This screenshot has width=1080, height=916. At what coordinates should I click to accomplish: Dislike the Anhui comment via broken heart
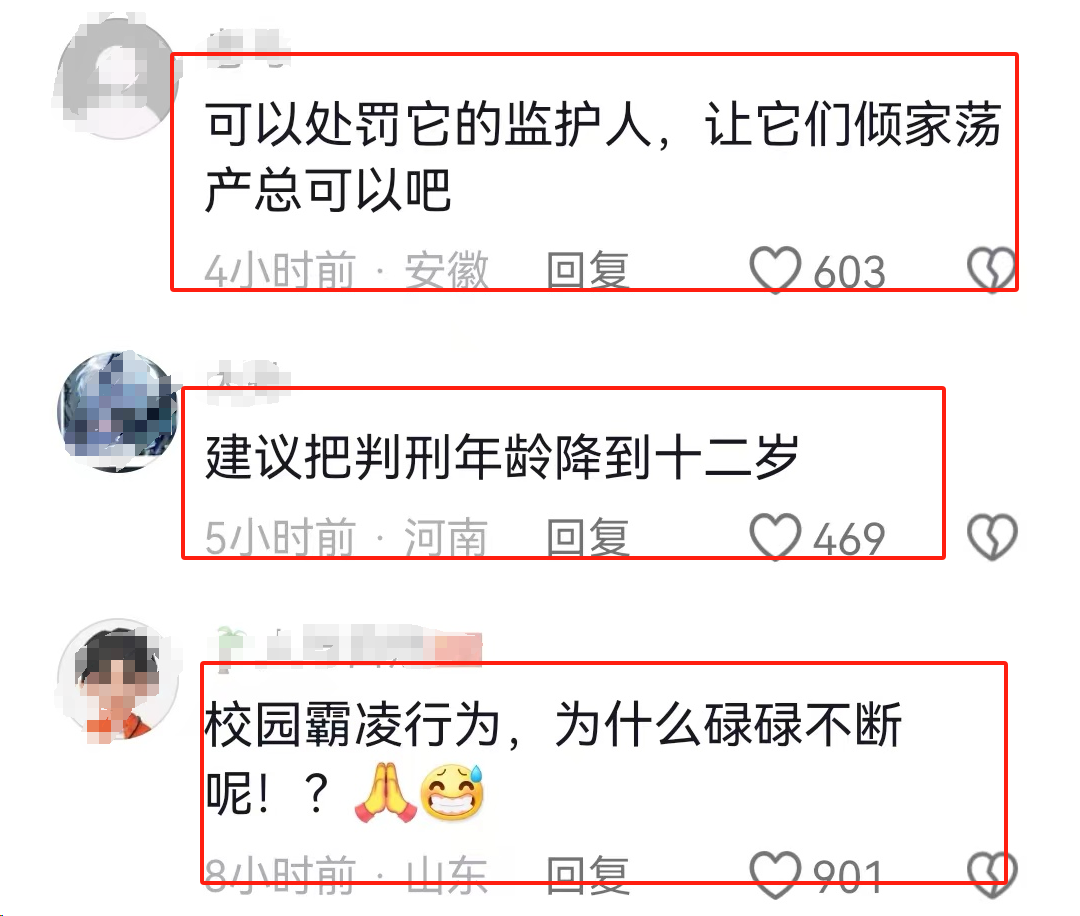tap(992, 270)
